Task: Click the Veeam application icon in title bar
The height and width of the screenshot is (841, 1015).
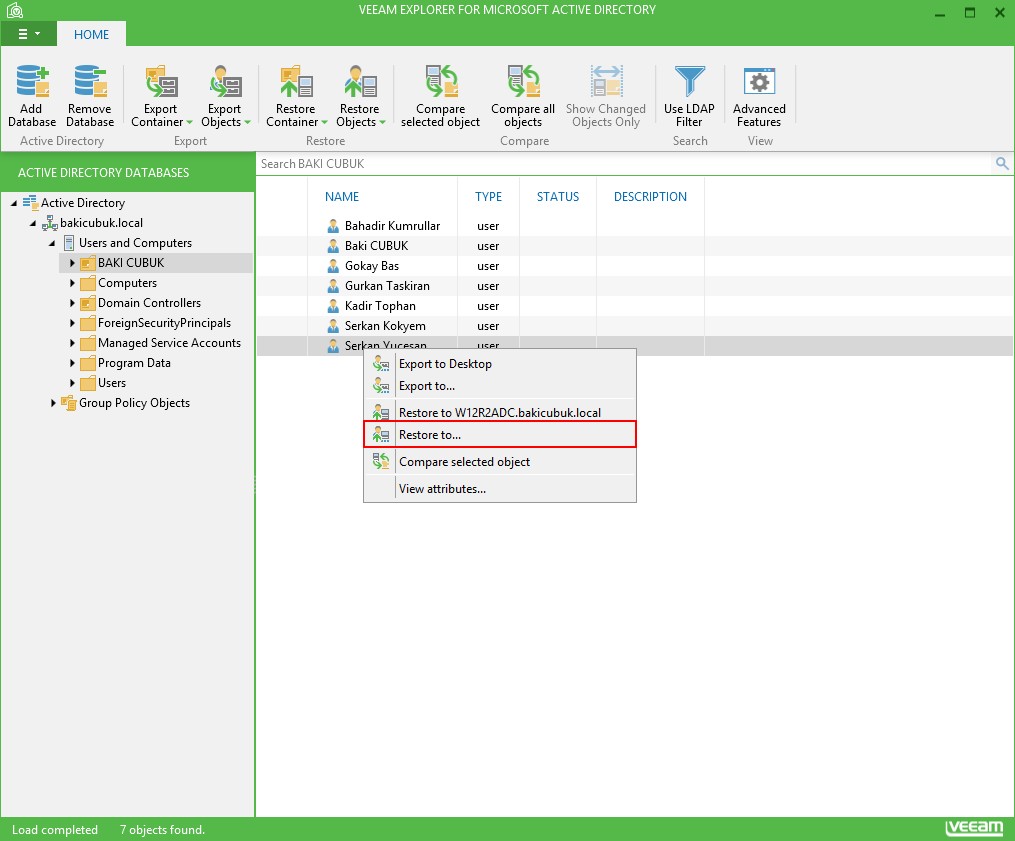Action: pos(14,10)
